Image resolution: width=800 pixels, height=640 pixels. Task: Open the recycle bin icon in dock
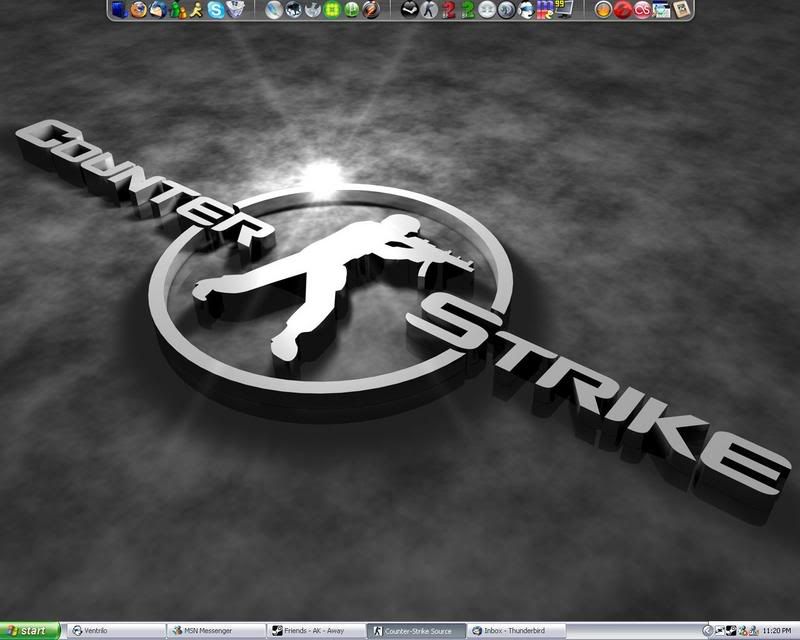tap(235, 10)
